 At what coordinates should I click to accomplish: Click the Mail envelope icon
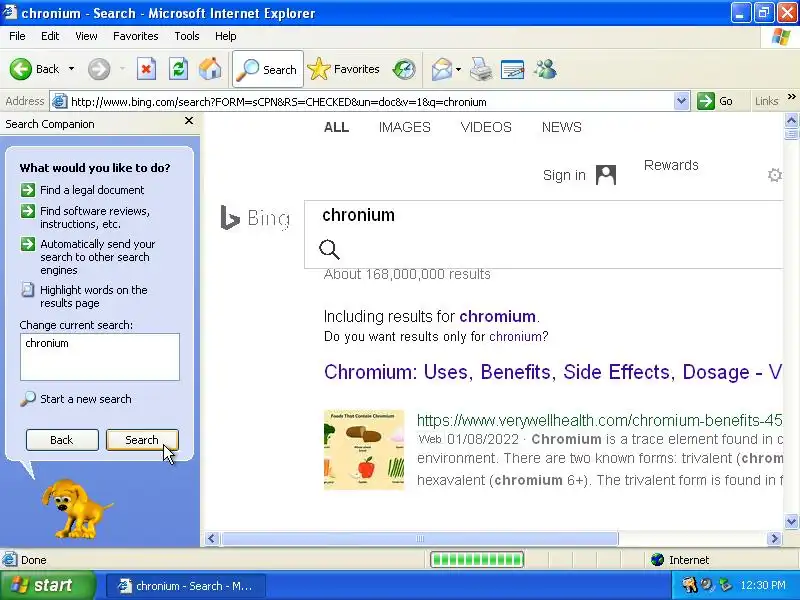[442, 69]
